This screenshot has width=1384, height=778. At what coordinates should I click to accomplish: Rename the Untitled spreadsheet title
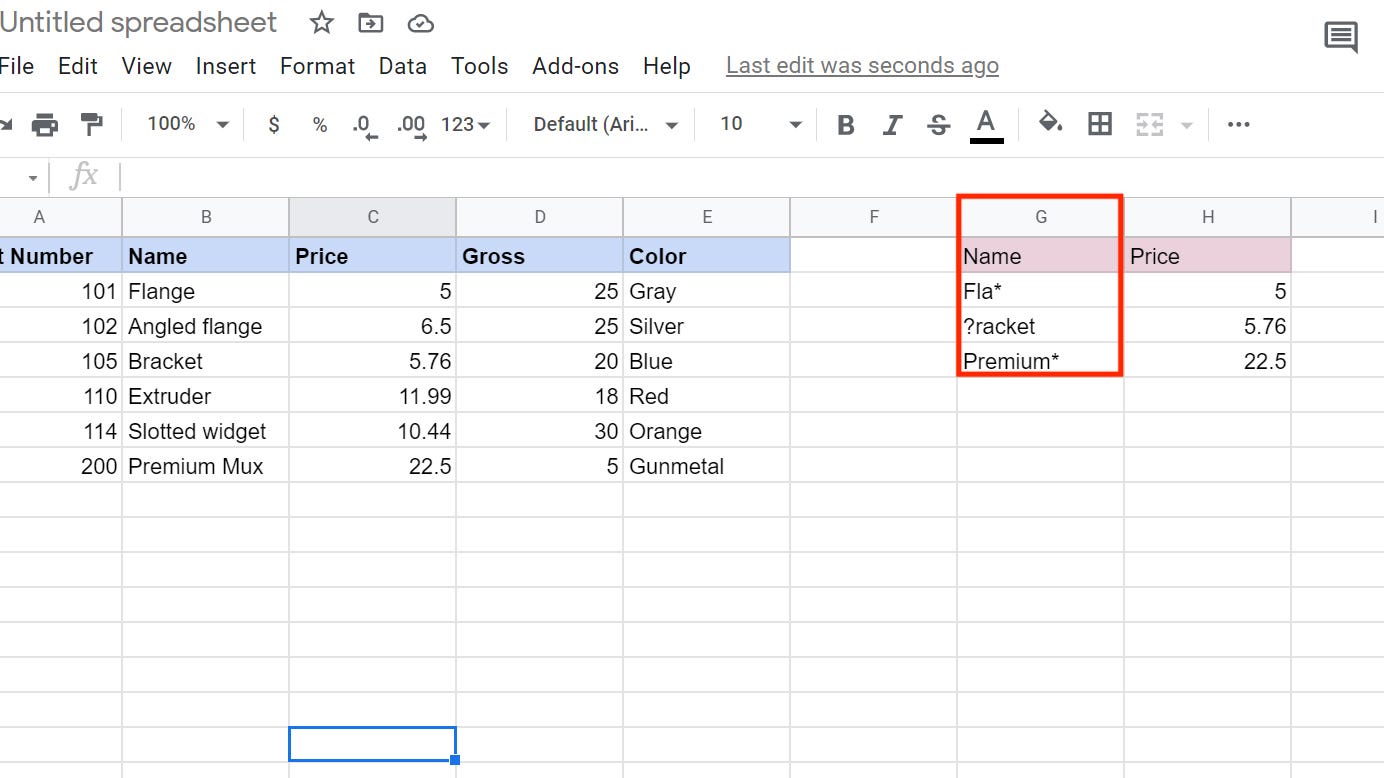coord(139,22)
